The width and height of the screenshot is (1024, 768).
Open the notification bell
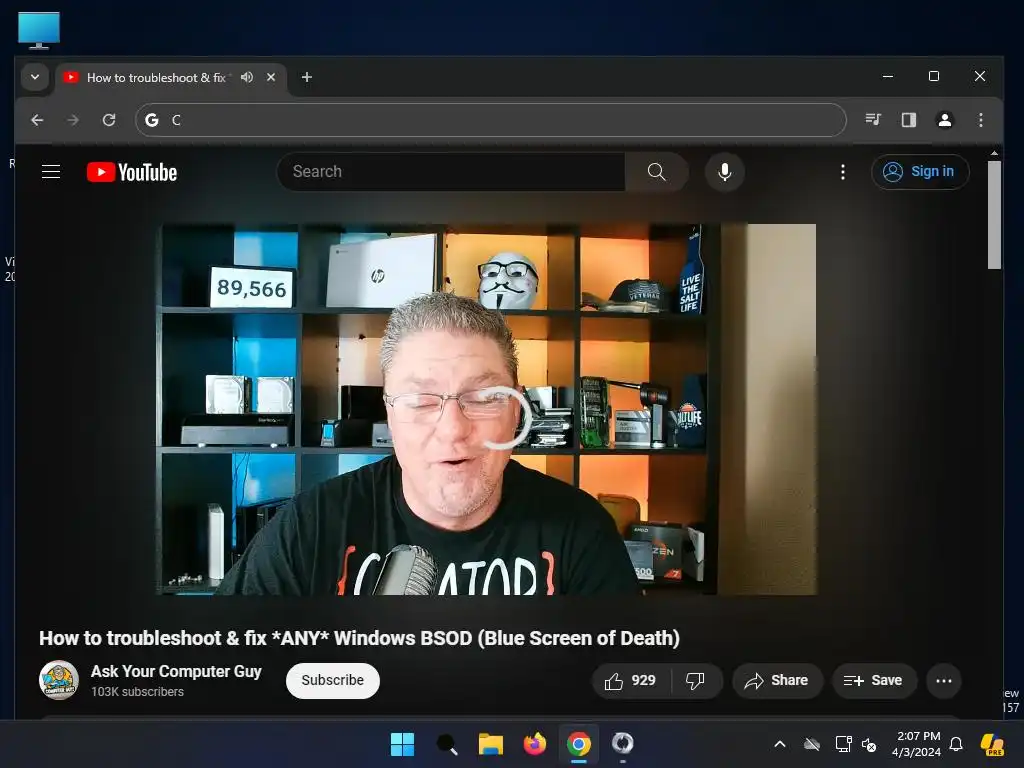pyautogui.click(x=956, y=744)
